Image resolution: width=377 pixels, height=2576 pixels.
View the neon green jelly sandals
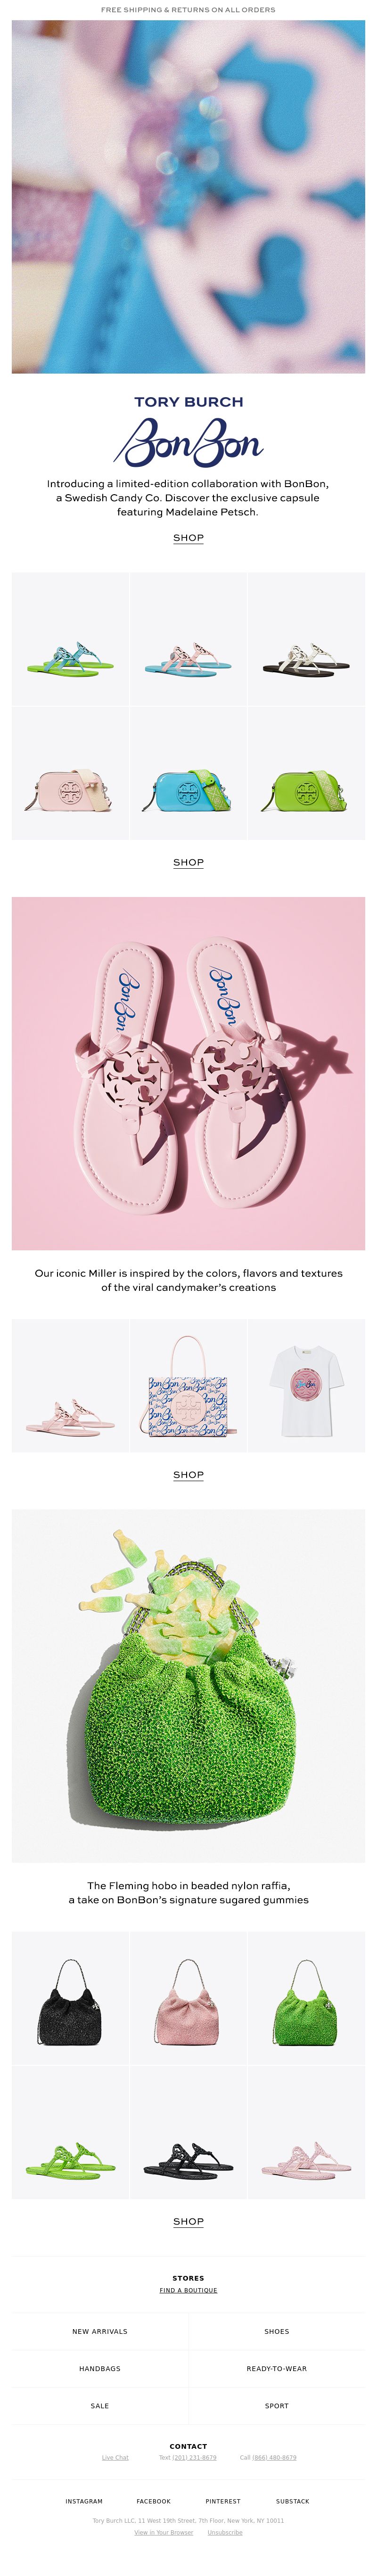point(71,2133)
